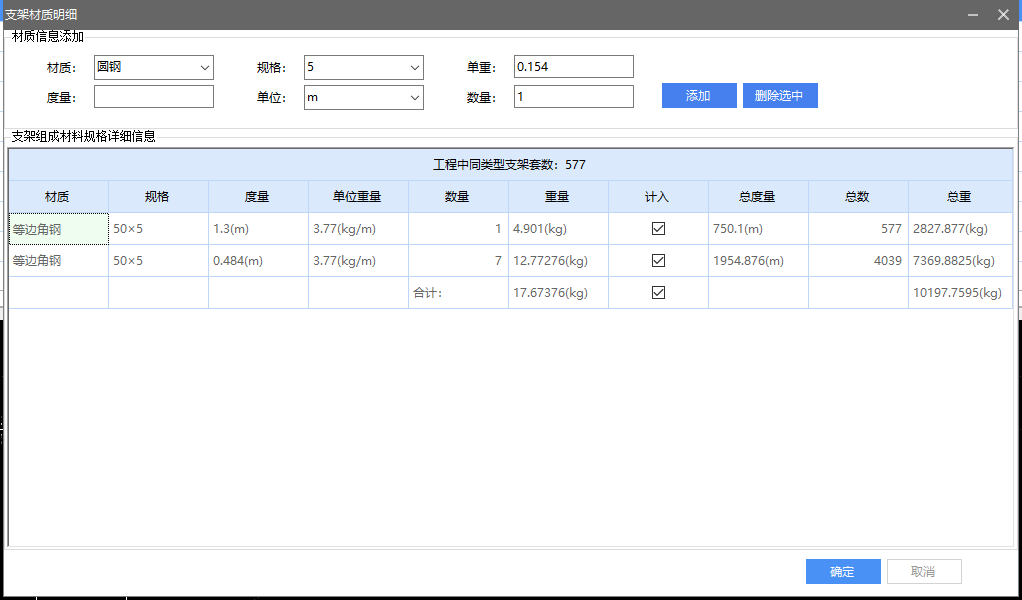This screenshot has width=1022, height=600.
Task: Open the 材质 dropdown showing 圆钢
Action: pyautogui.click(x=204, y=67)
